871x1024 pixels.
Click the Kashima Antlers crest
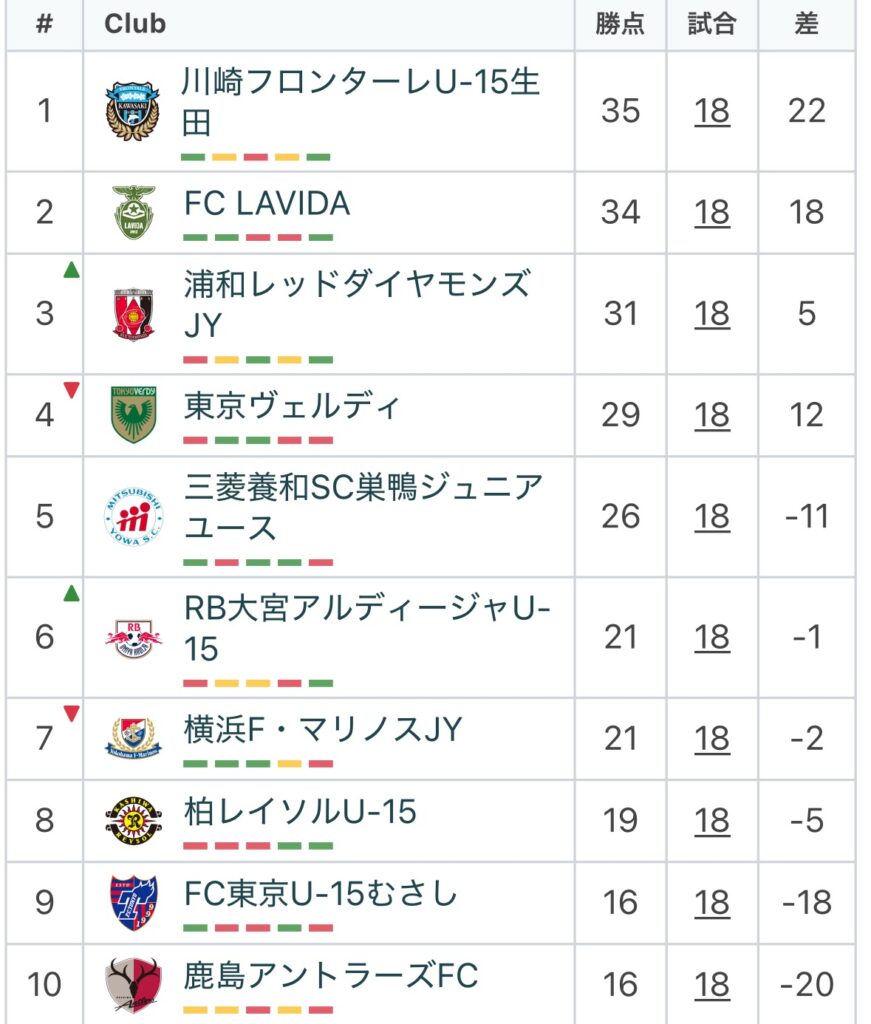click(x=133, y=984)
